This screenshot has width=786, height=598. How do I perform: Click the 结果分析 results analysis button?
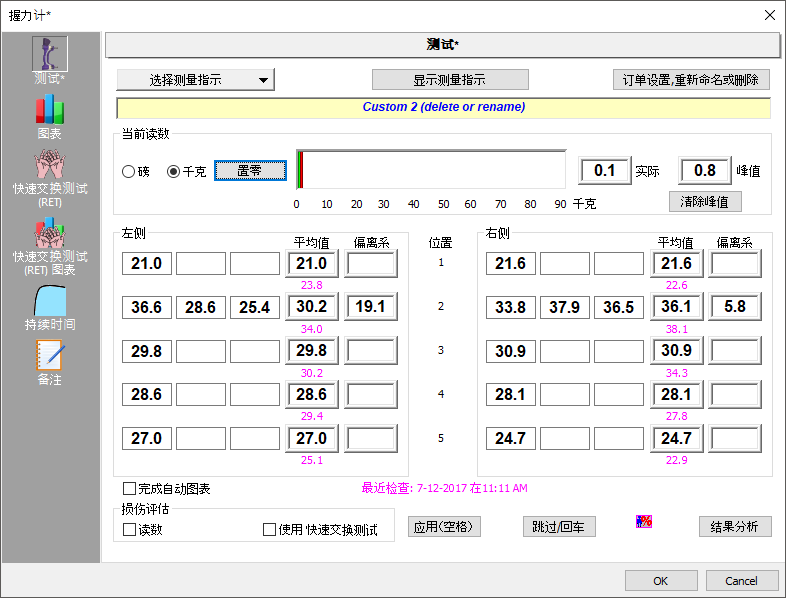[x=734, y=527]
